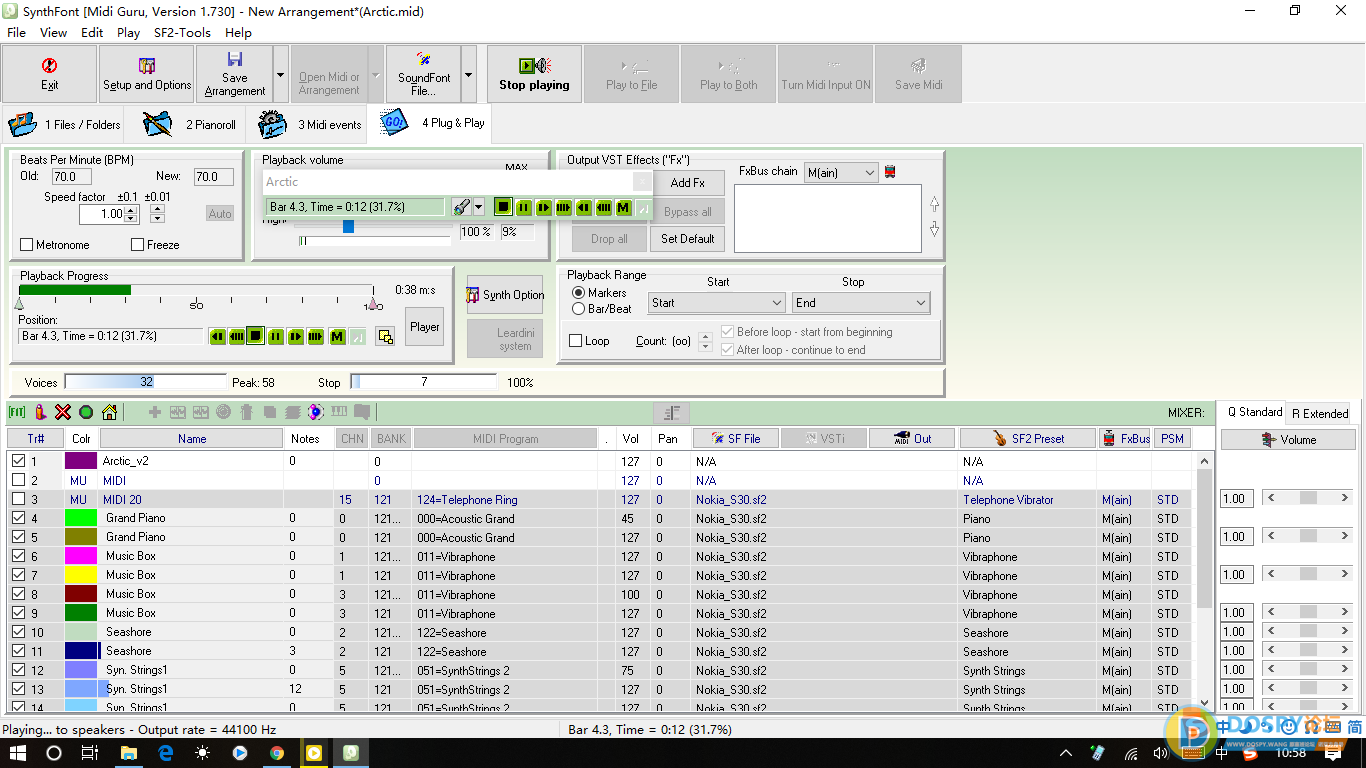Screen dimensions: 1366x768
Task: Click Stop playing button
Action: pyautogui.click(x=534, y=74)
